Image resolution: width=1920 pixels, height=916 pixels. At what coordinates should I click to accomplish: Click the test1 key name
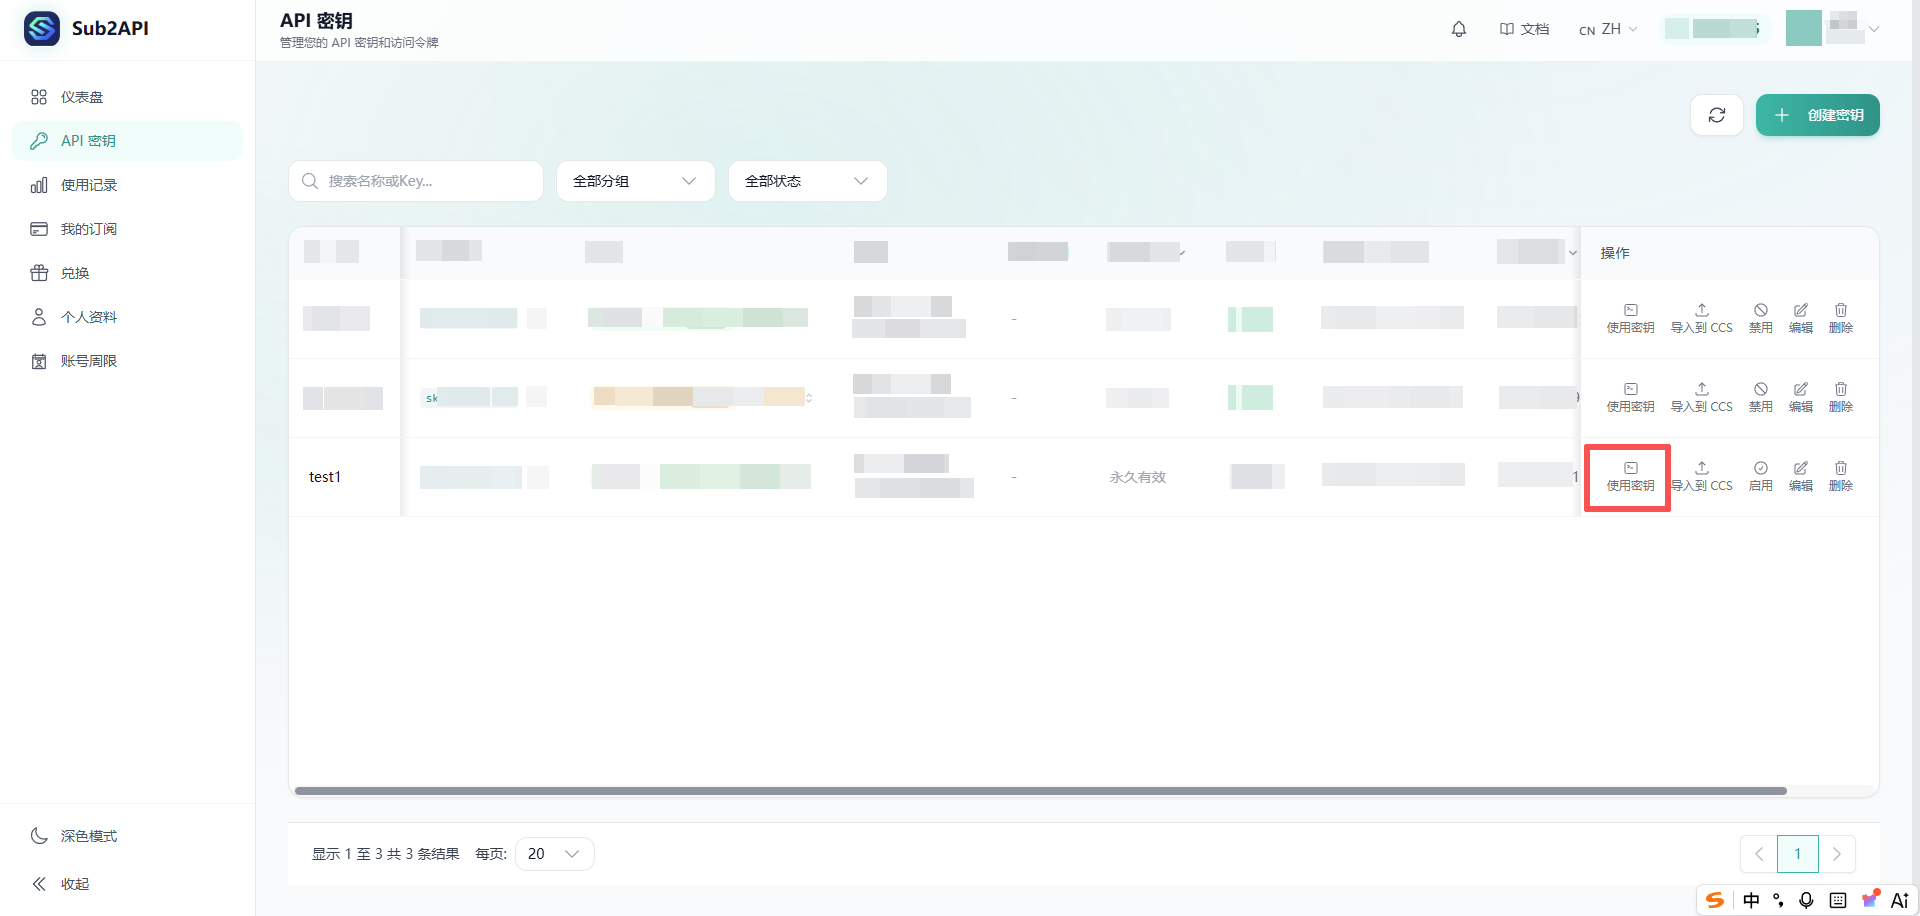click(325, 477)
